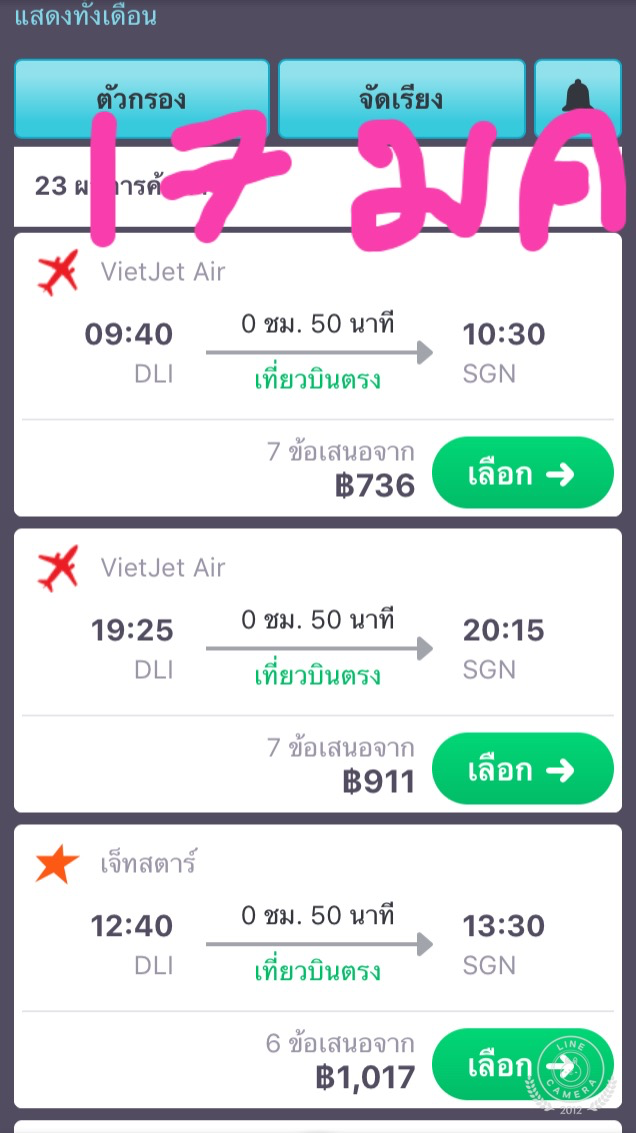This screenshot has height=1133, width=636.
Task: Open the จัดเรียง sort options
Action: (401, 99)
